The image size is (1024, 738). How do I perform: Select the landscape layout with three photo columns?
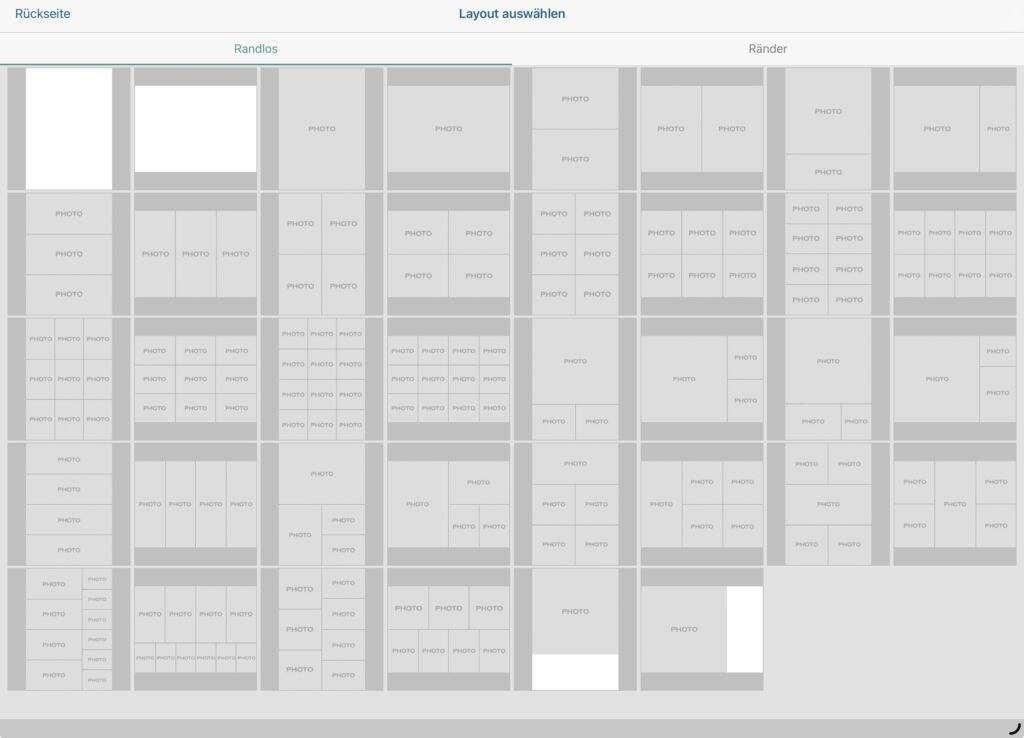point(195,254)
